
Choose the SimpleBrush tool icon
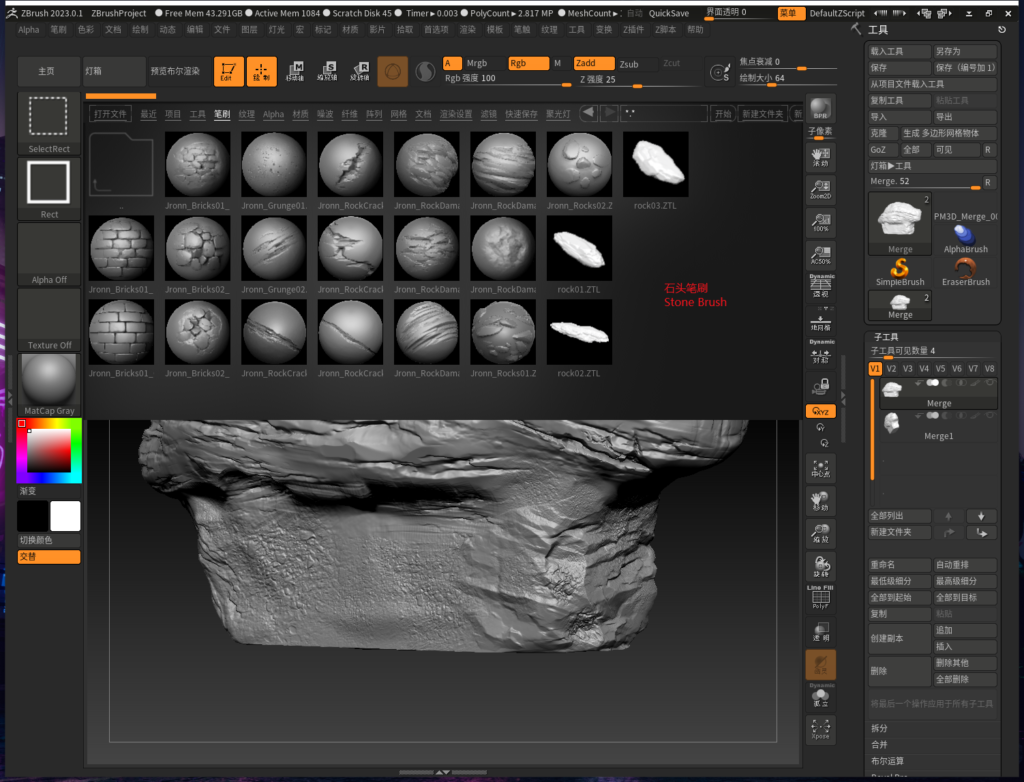point(900,270)
